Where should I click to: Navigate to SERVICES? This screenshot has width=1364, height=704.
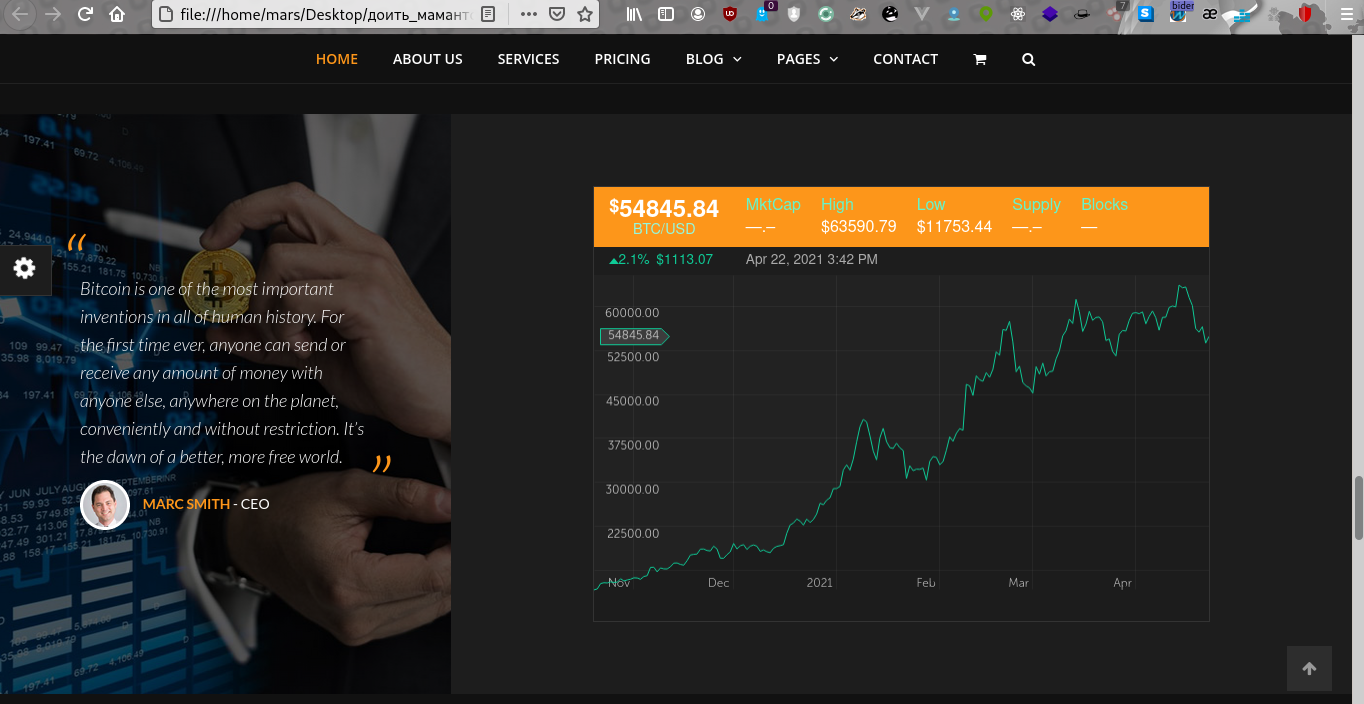(529, 59)
